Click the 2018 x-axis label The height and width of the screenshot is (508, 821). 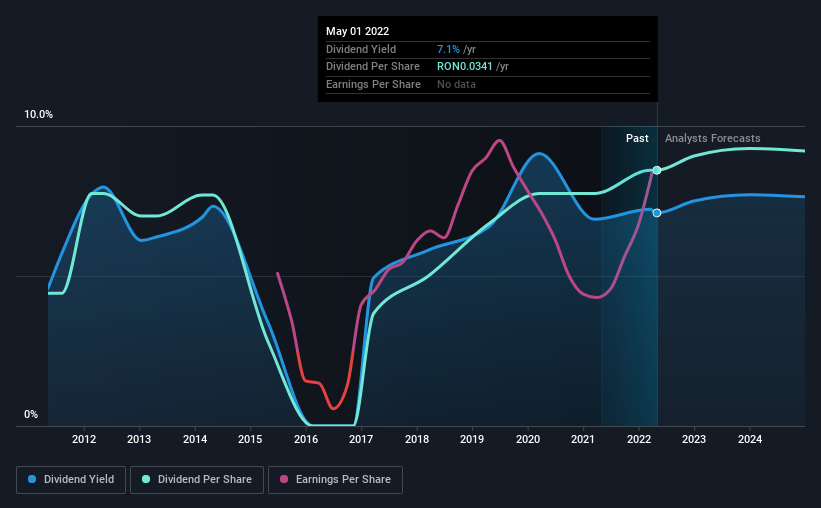coord(417,439)
